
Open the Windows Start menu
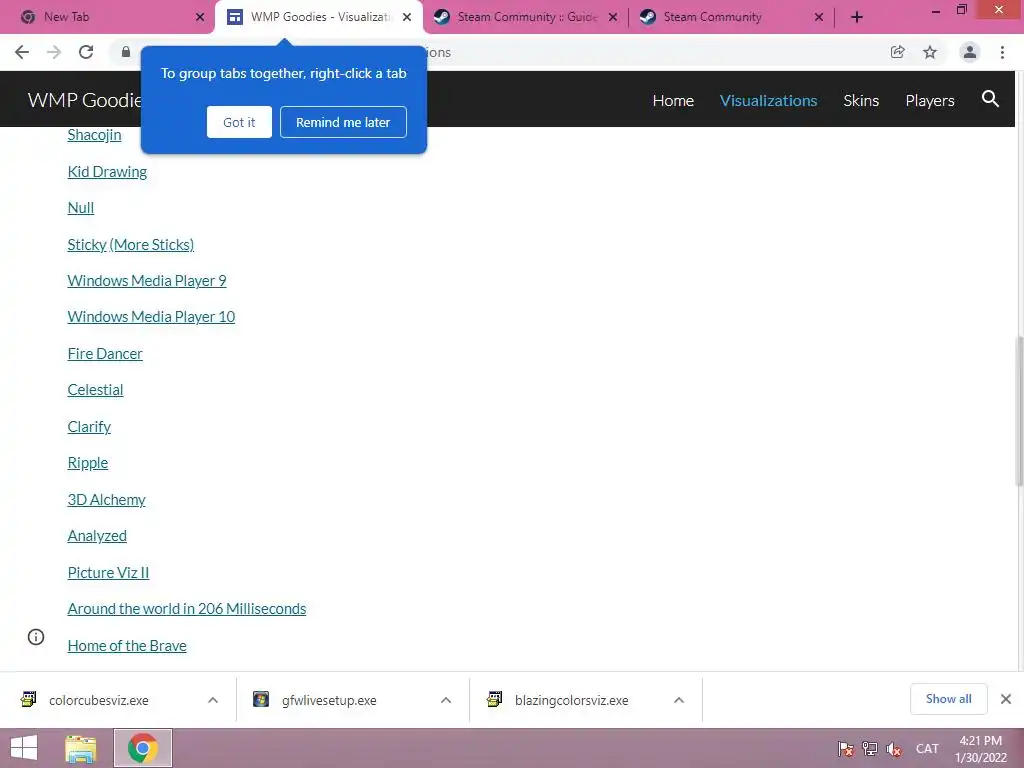point(24,748)
